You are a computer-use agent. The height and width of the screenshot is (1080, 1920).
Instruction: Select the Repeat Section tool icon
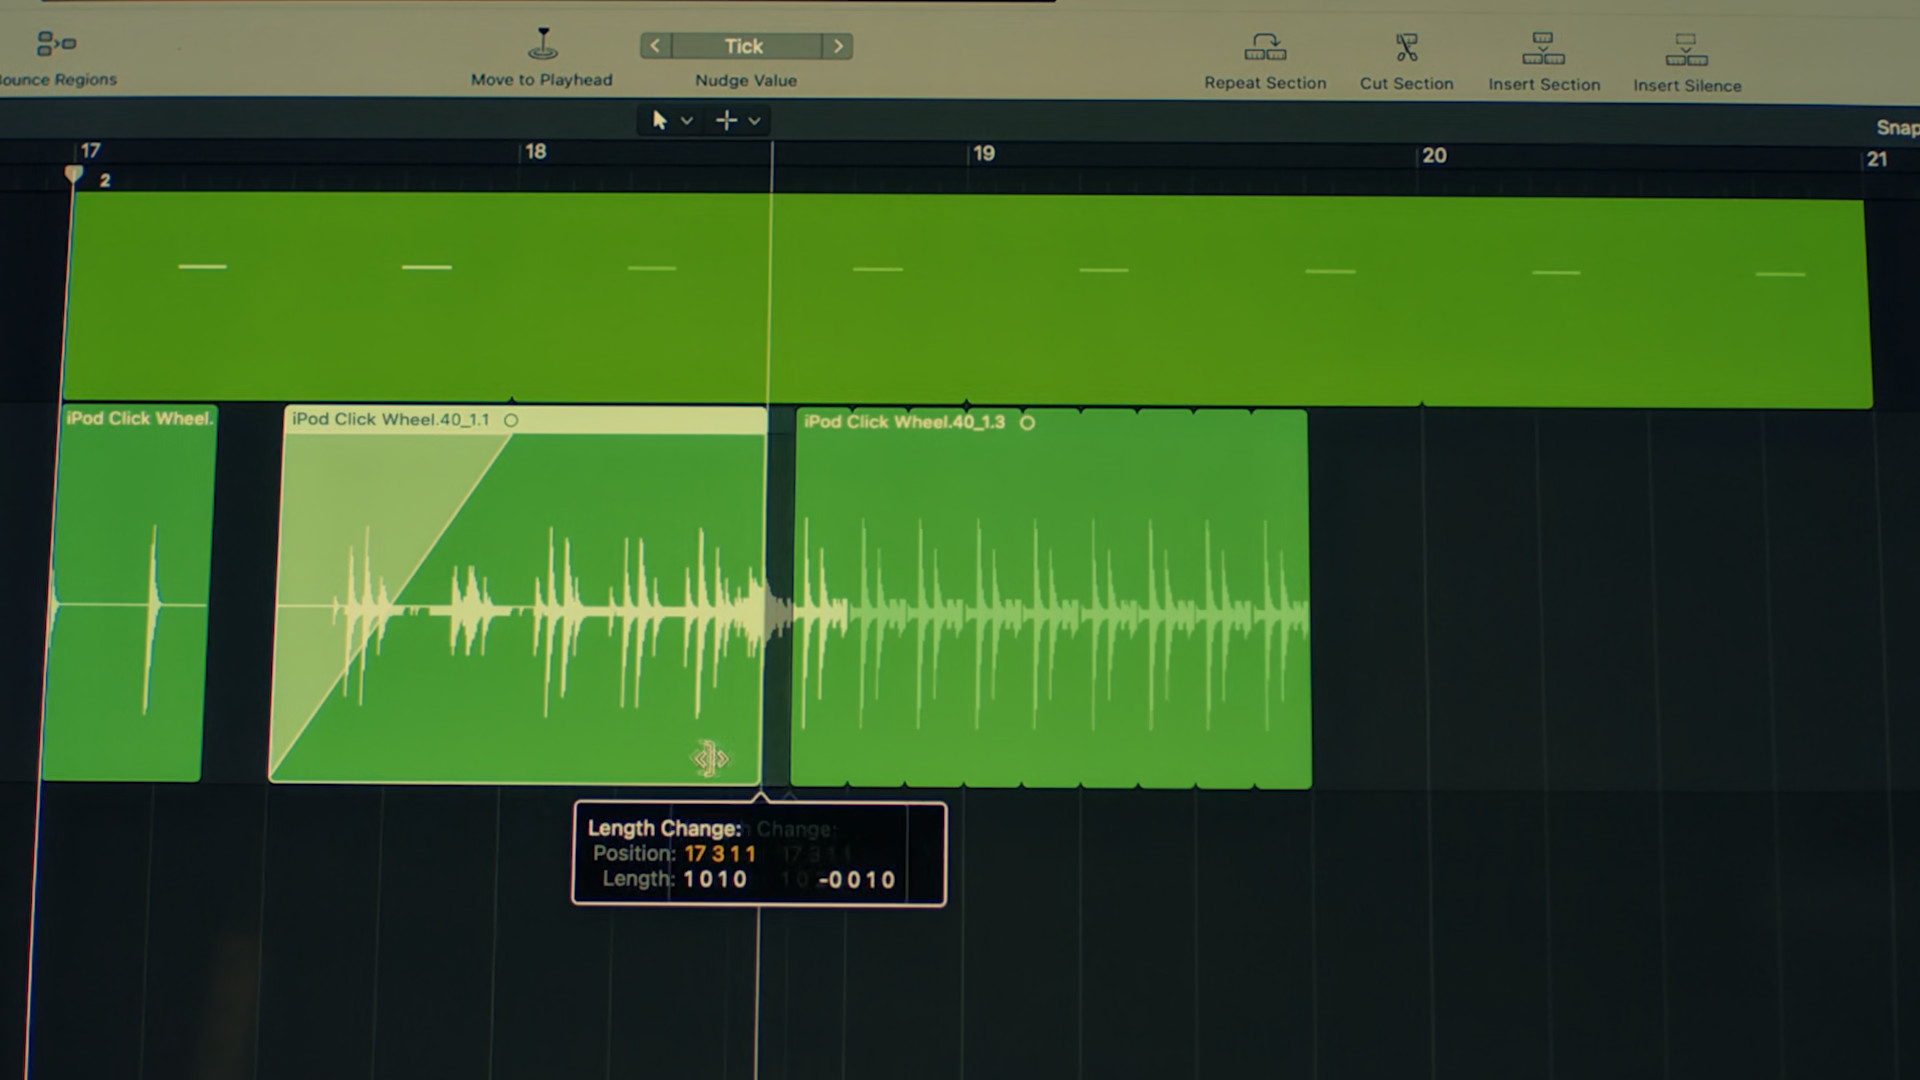coord(1264,45)
